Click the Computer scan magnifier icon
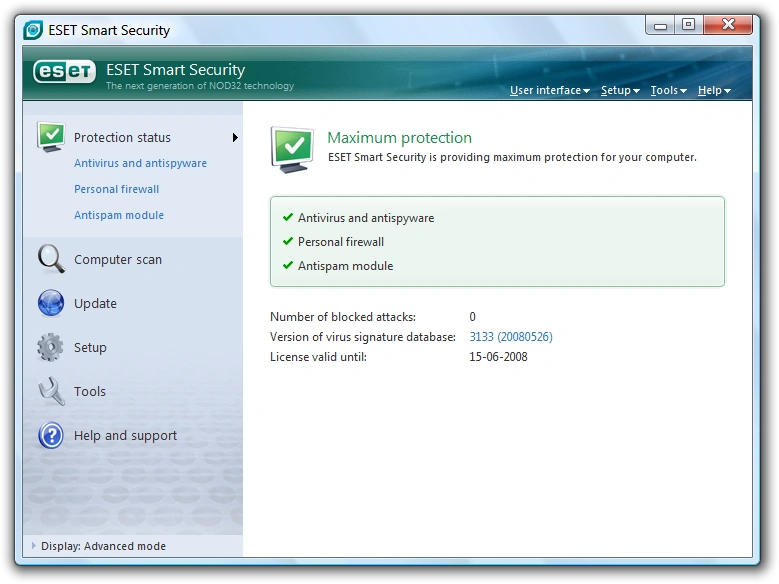The image size is (779, 584). [51, 259]
